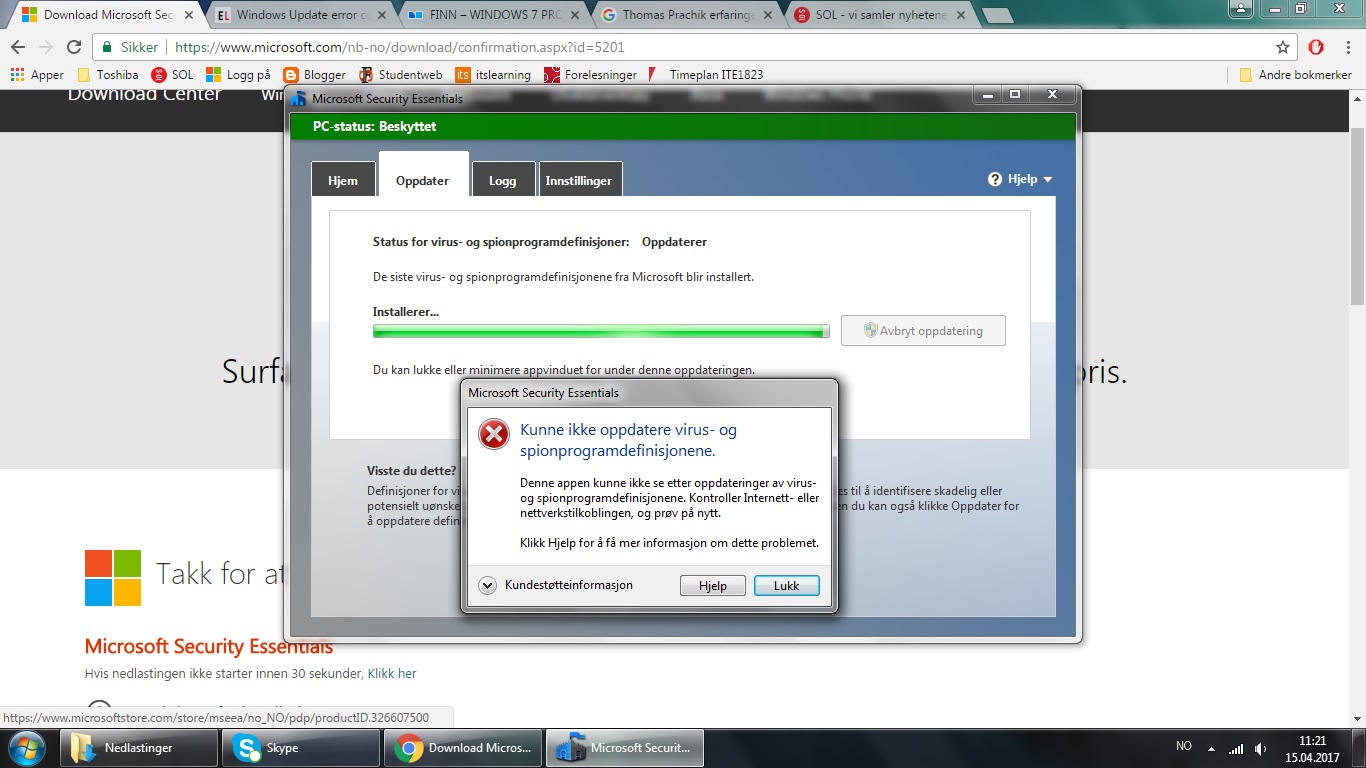Screen dimensions: 1366x768
Task: Click the red error icon in dialog
Action: point(494,434)
